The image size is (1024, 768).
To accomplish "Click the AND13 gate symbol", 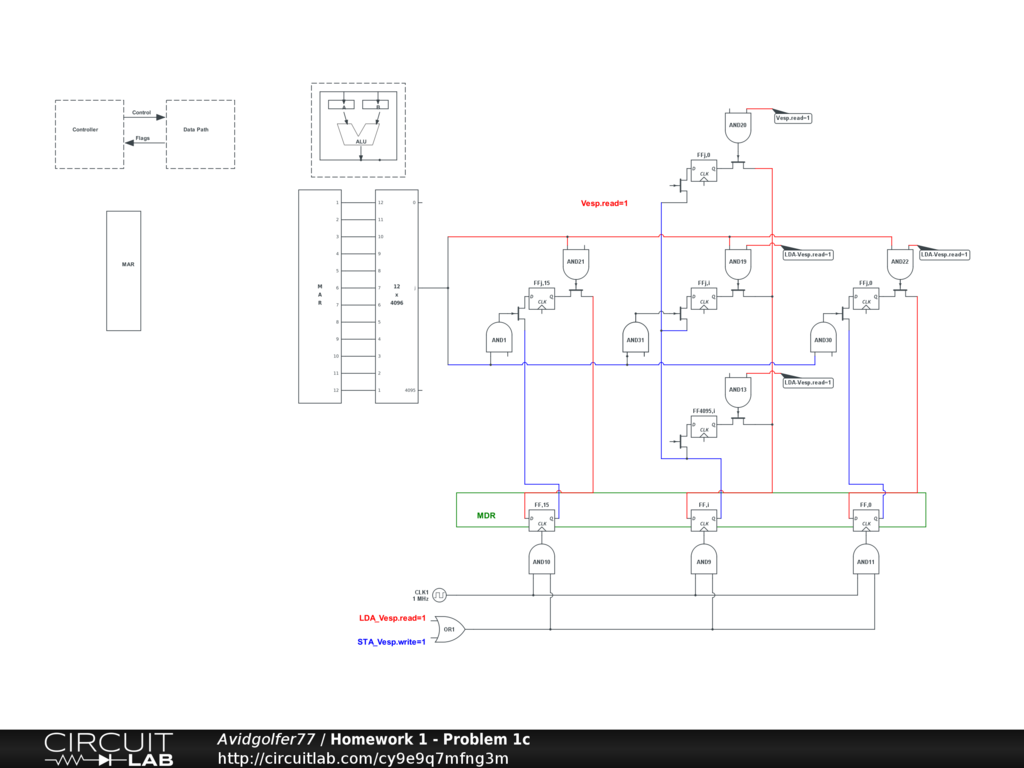I will click(x=738, y=391).
